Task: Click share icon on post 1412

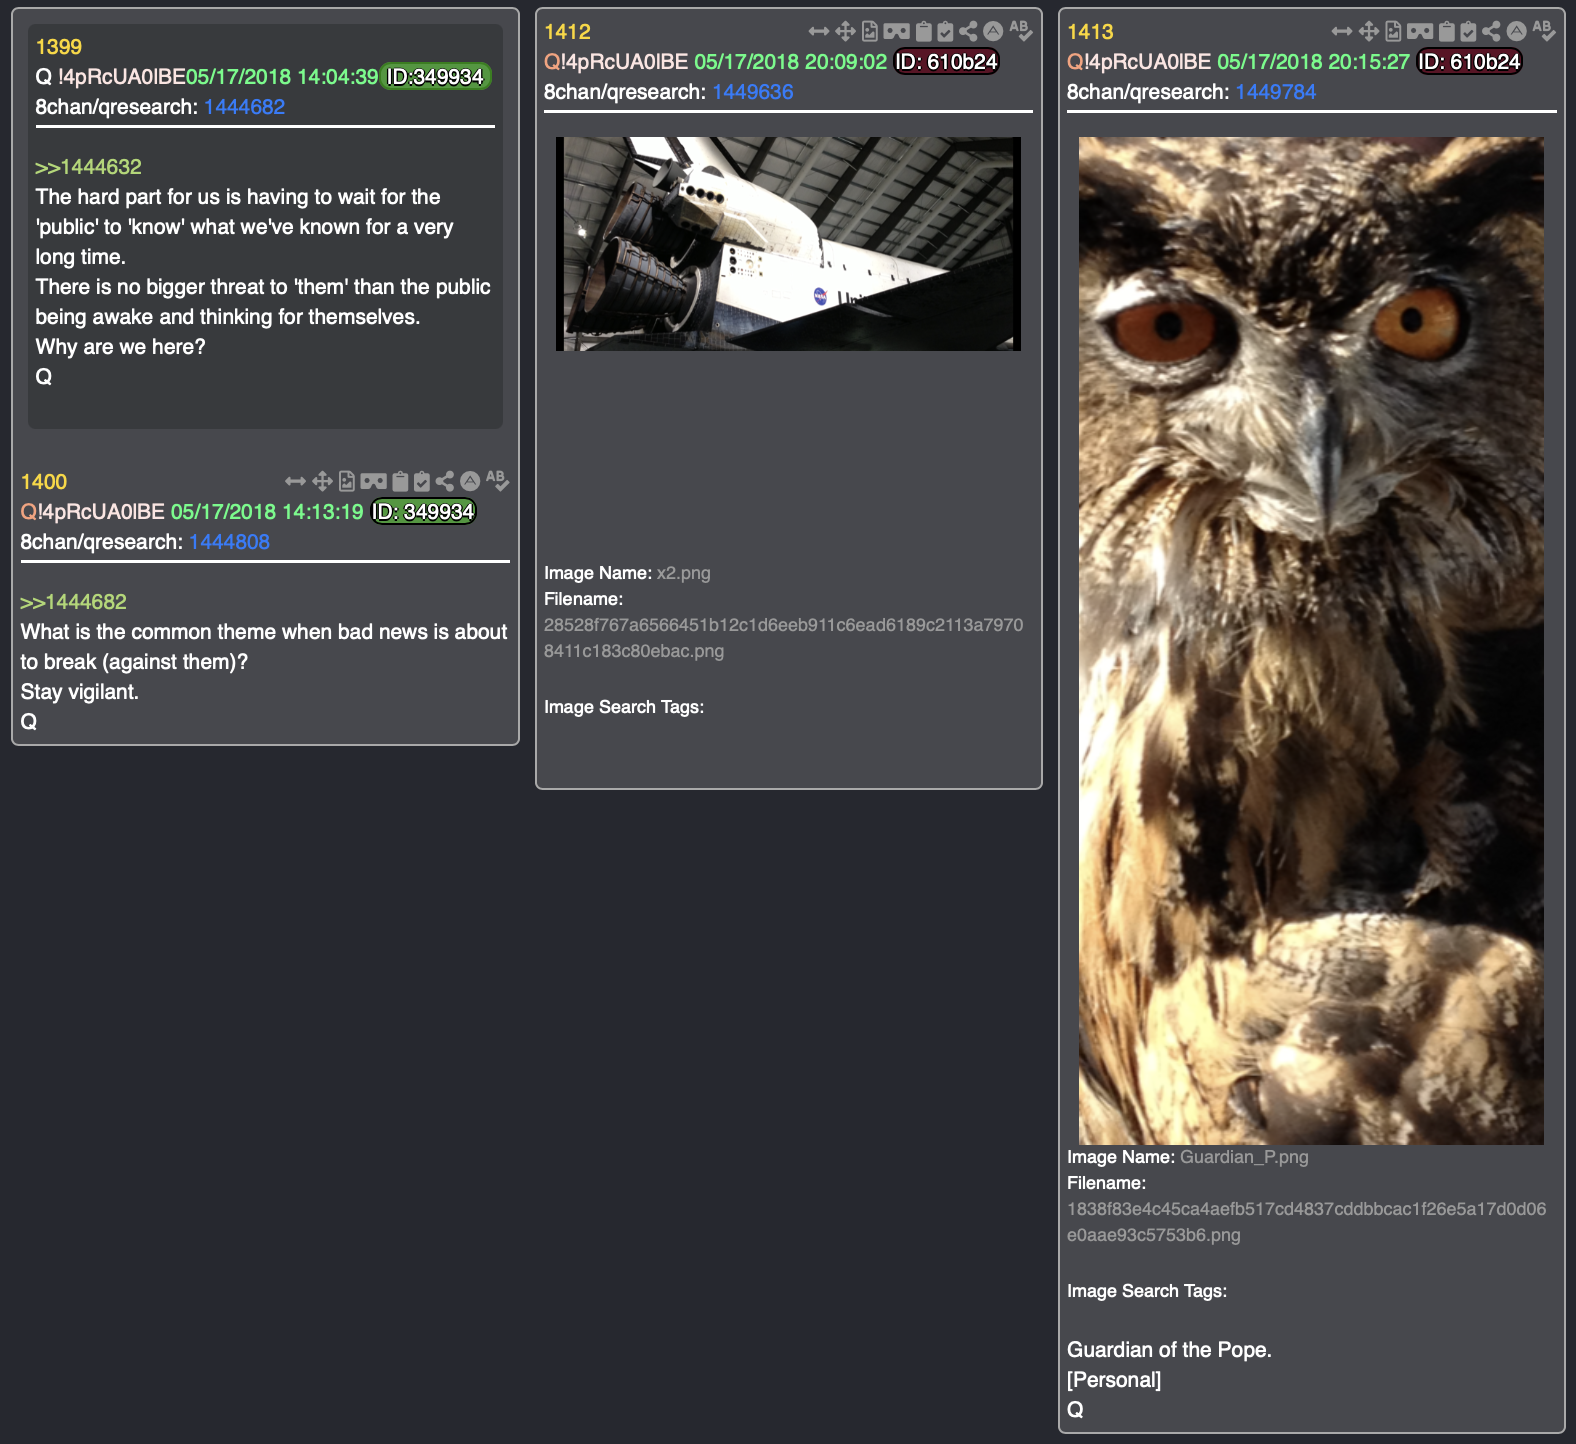Action: point(968,31)
